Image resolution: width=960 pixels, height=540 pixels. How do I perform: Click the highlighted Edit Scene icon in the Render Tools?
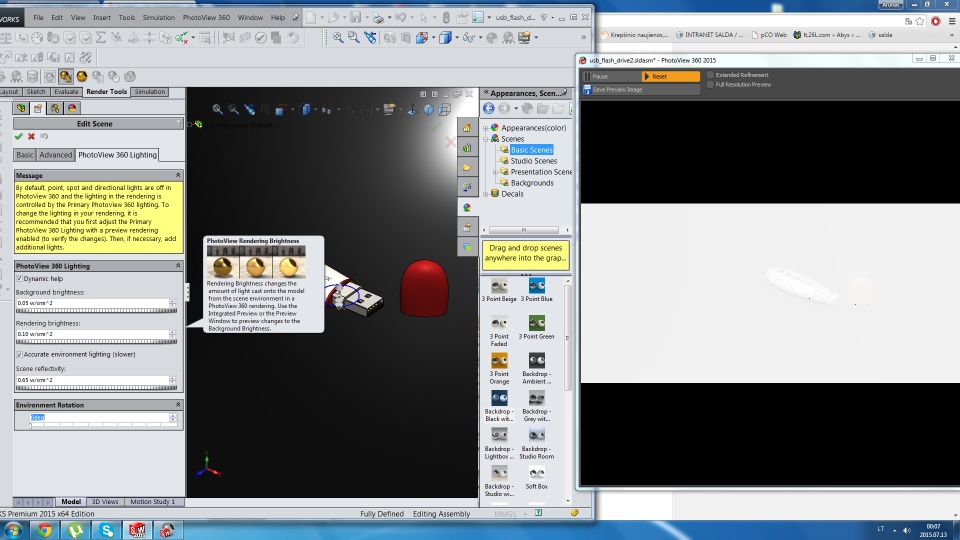click(x=66, y=77)
